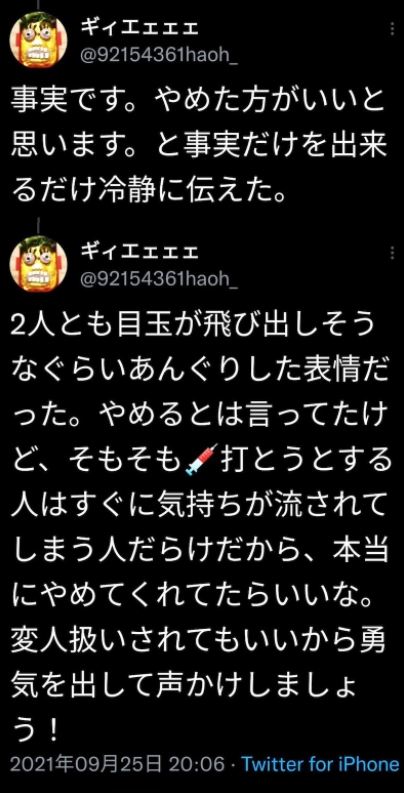Click the first tweet's display name ギィエェェェ

(140, 29)
